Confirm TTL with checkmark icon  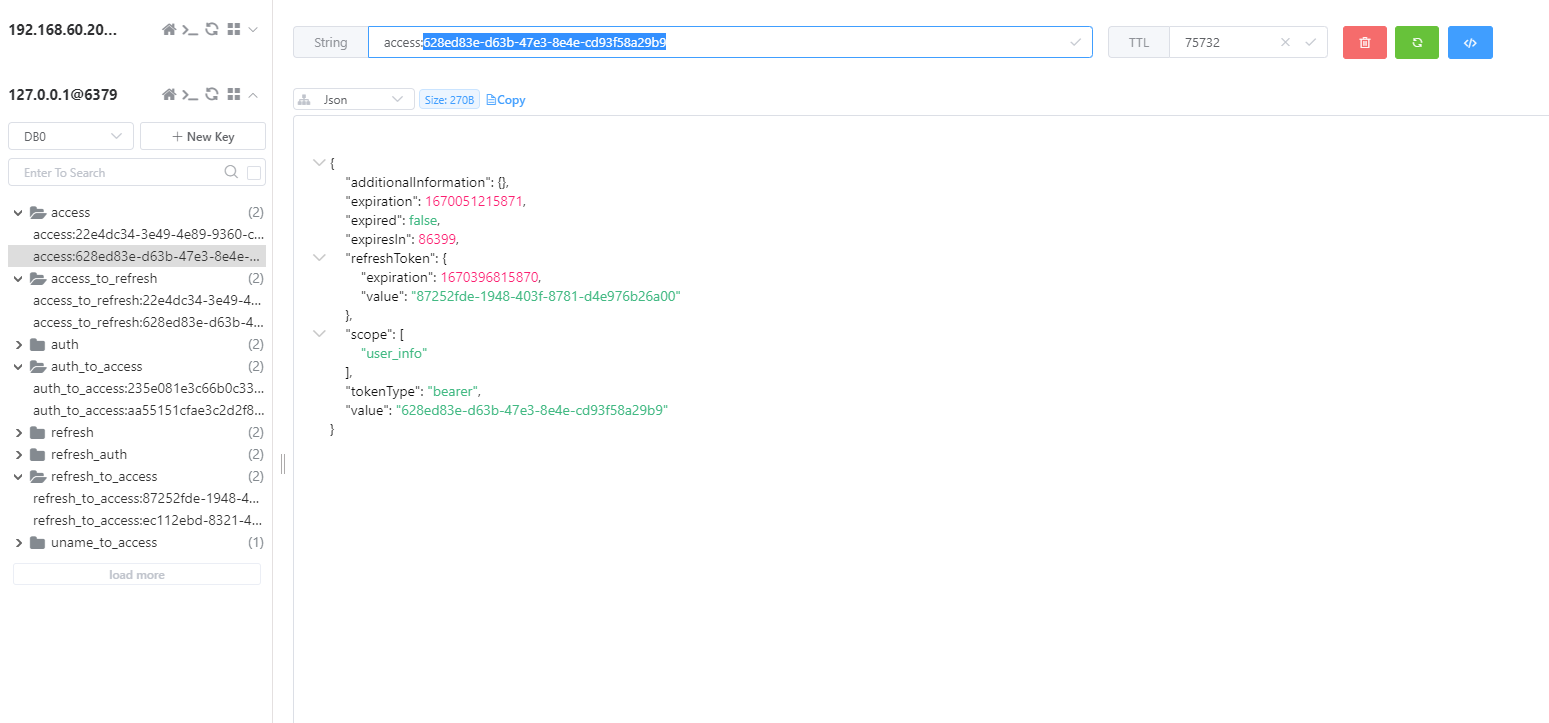1310,42
